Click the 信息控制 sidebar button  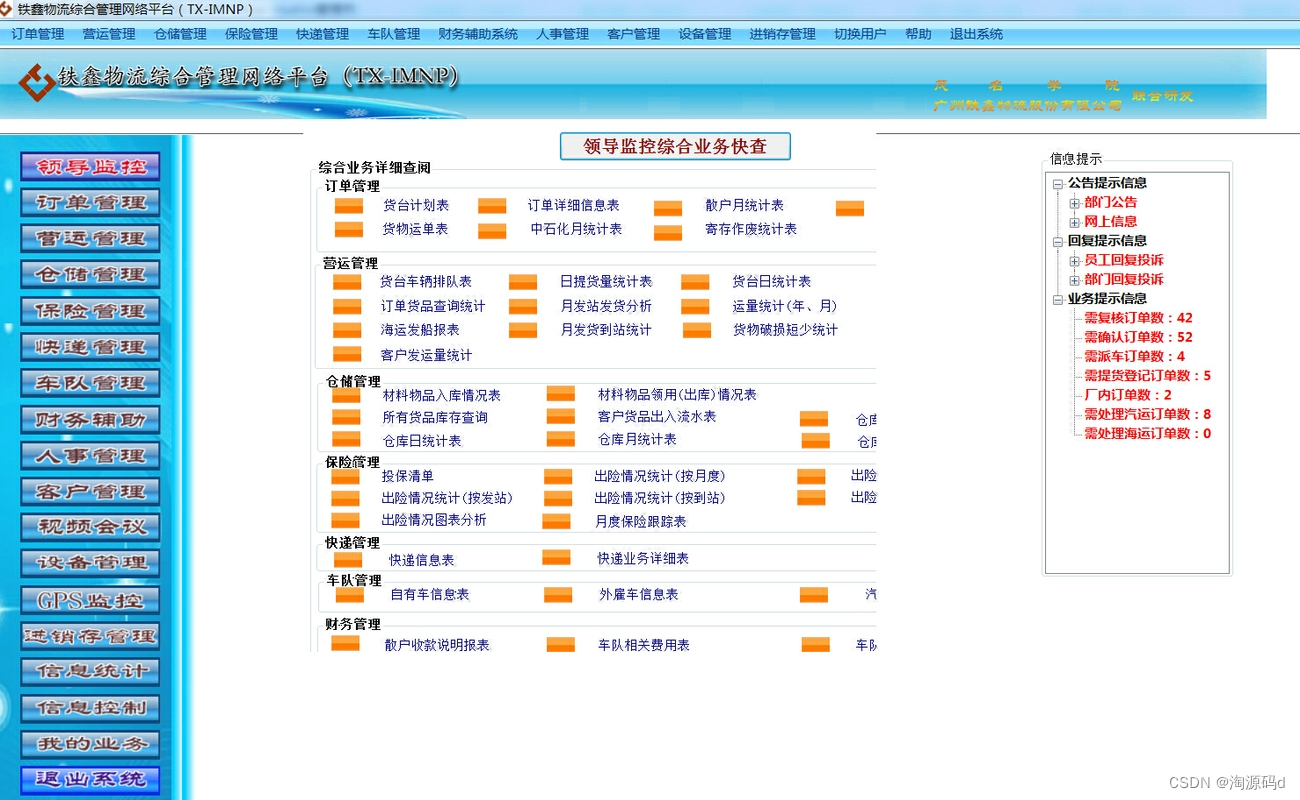coord(91,708)
